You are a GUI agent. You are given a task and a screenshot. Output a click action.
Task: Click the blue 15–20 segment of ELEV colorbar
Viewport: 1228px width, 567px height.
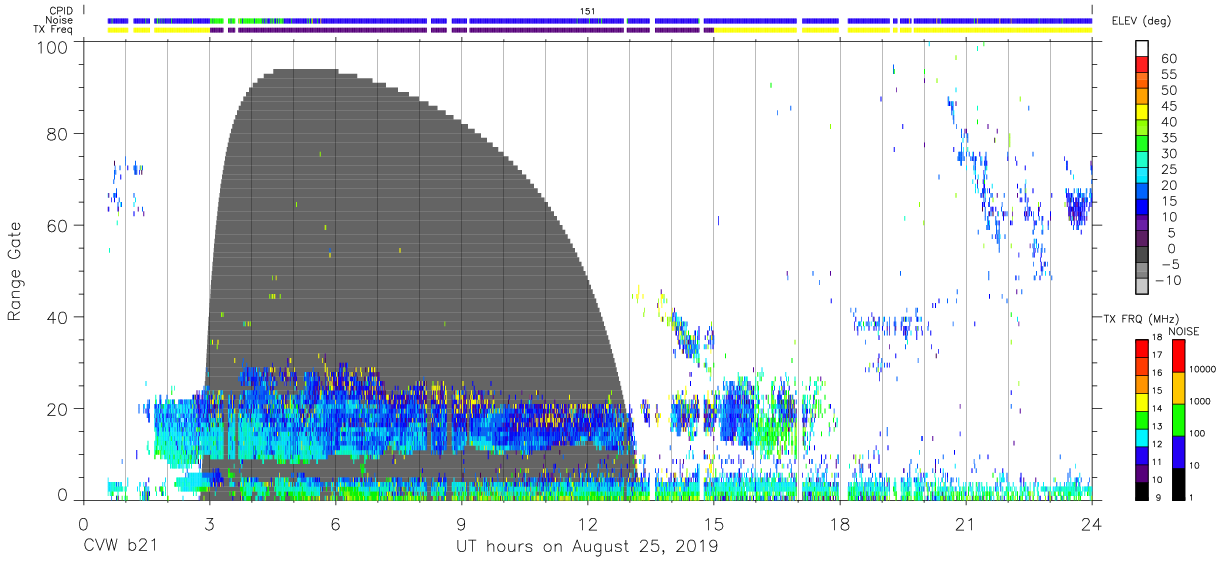coord(1142,192)
